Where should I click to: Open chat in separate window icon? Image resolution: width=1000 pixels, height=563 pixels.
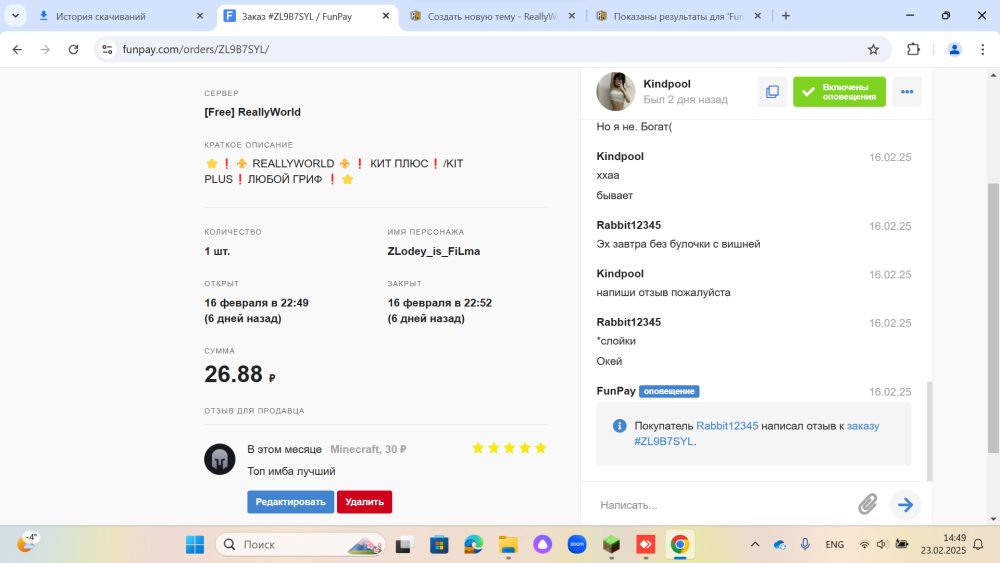pyautogui.click(x=772, y=92)
